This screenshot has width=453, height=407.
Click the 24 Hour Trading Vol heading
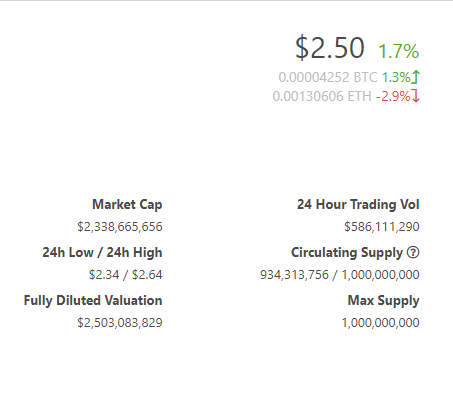[x=358, y=204]
